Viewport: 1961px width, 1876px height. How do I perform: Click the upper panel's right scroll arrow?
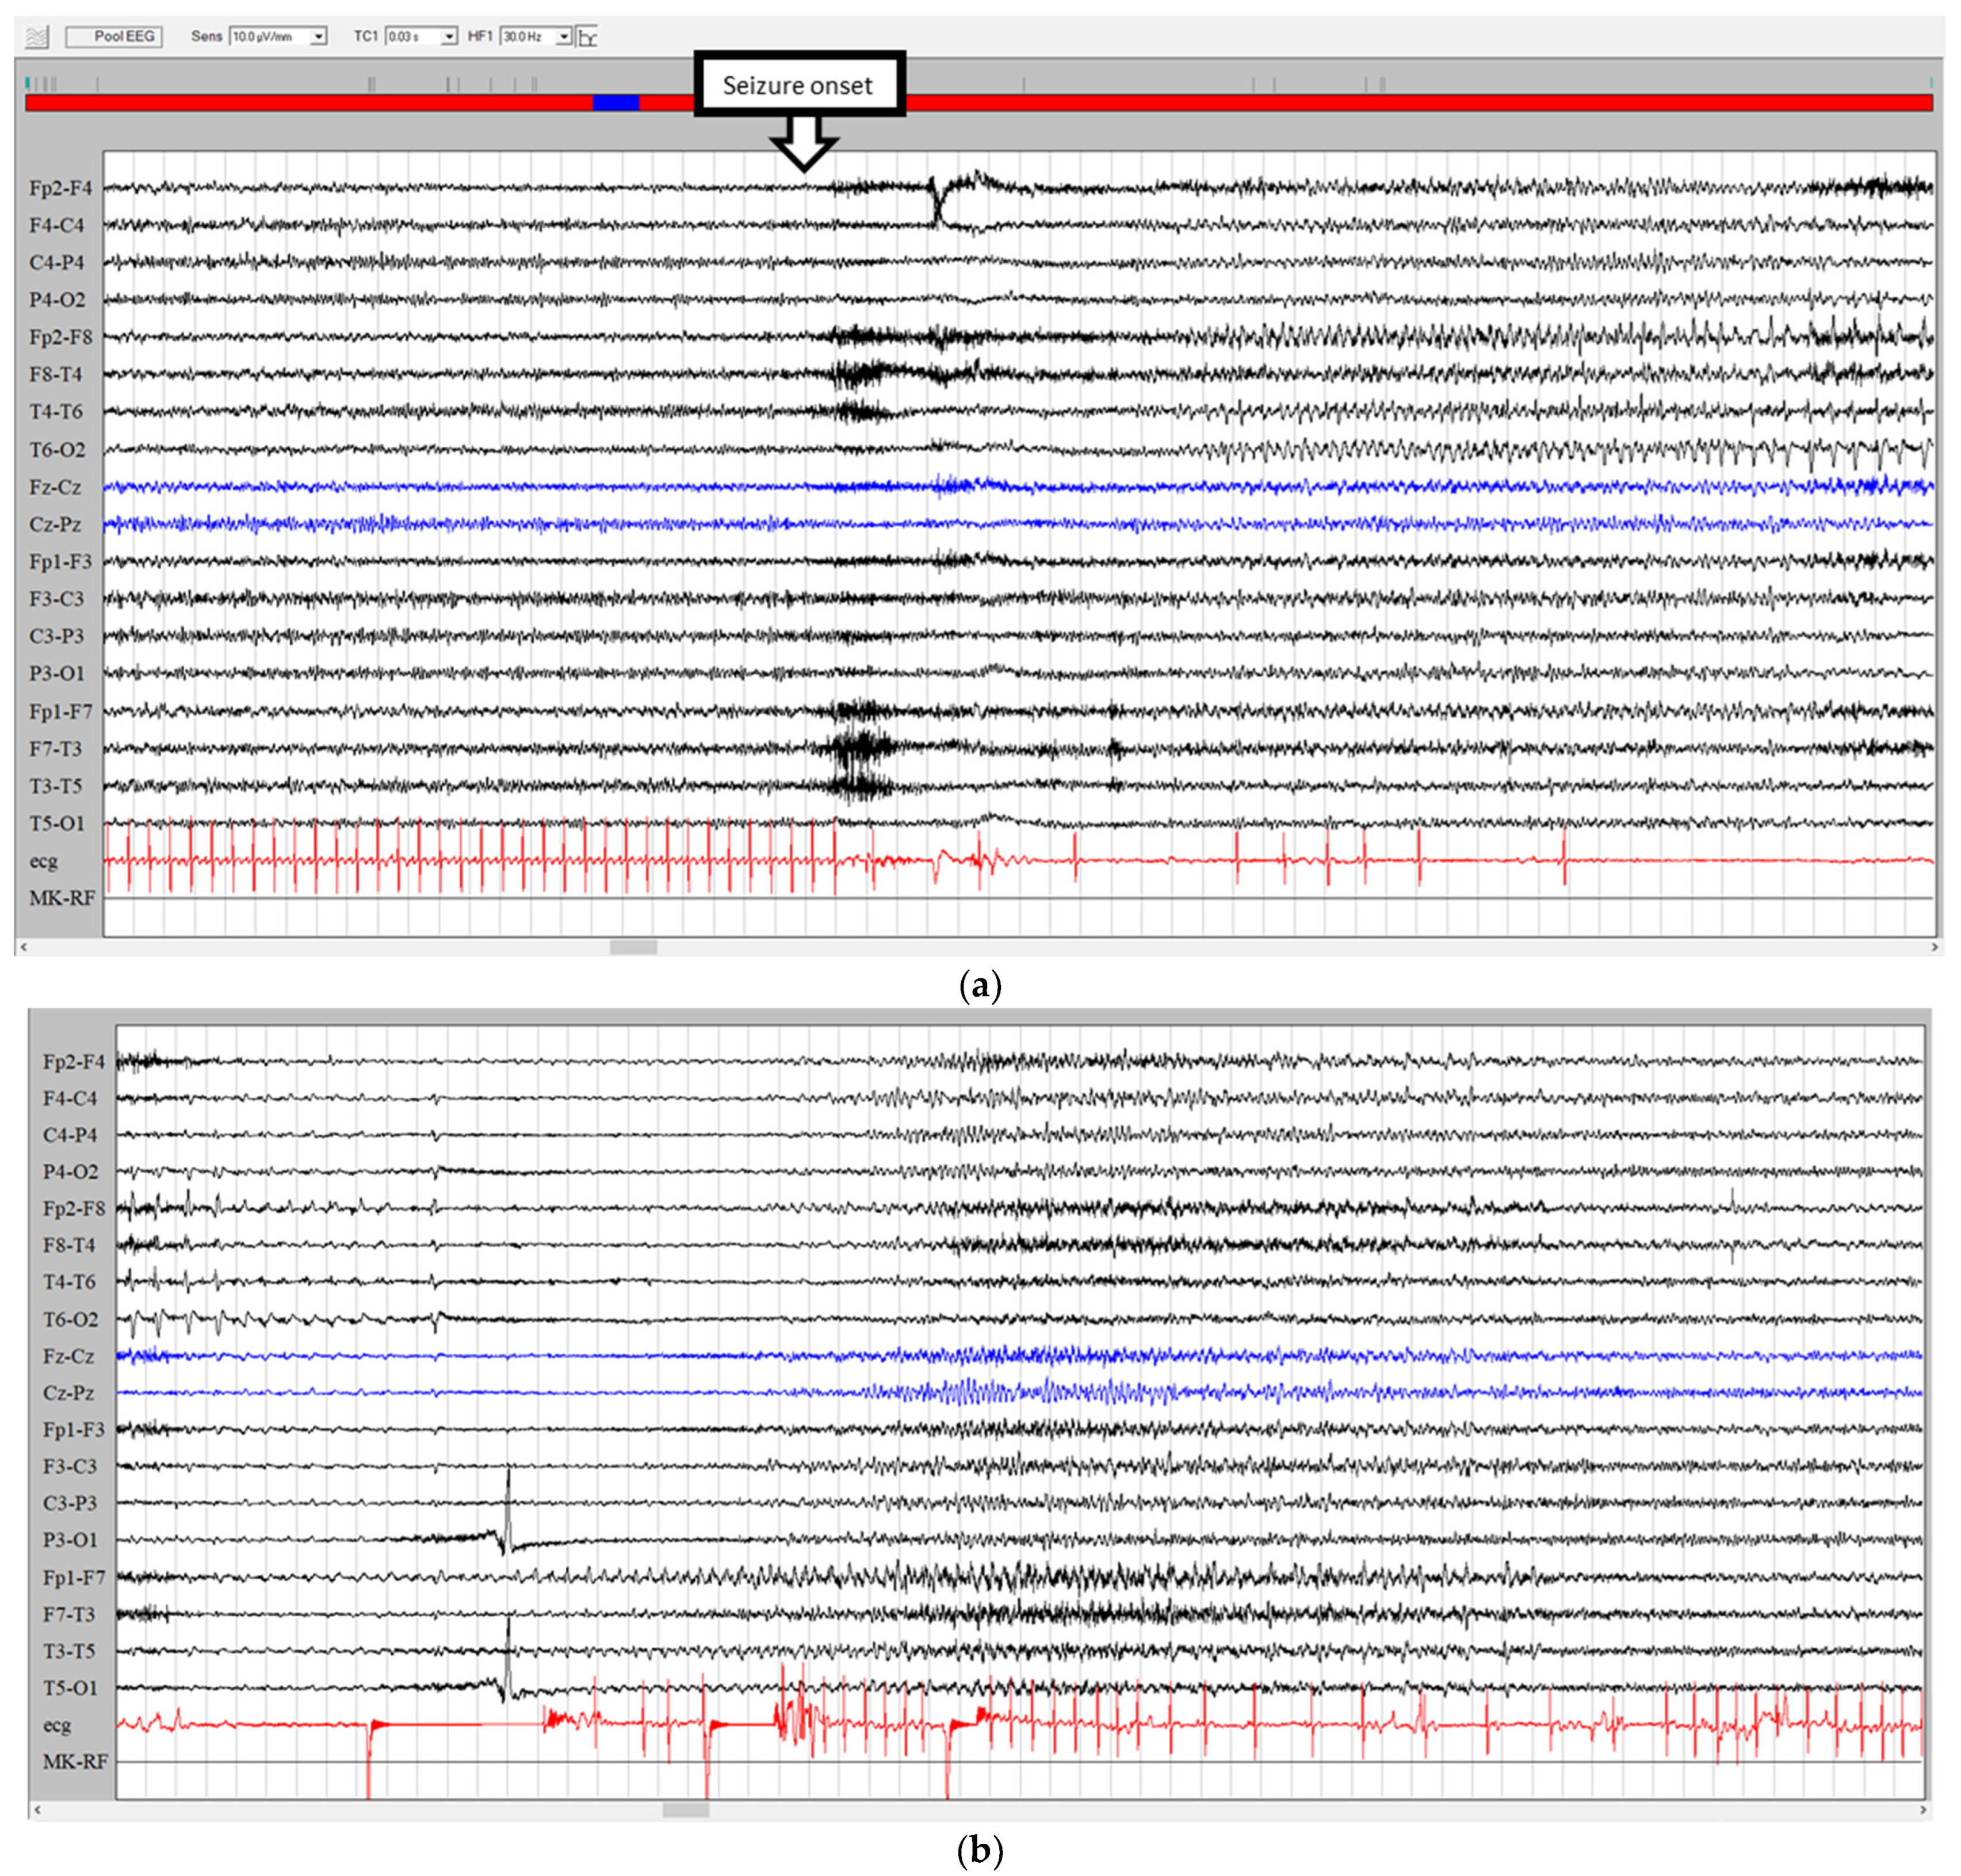1934,947
